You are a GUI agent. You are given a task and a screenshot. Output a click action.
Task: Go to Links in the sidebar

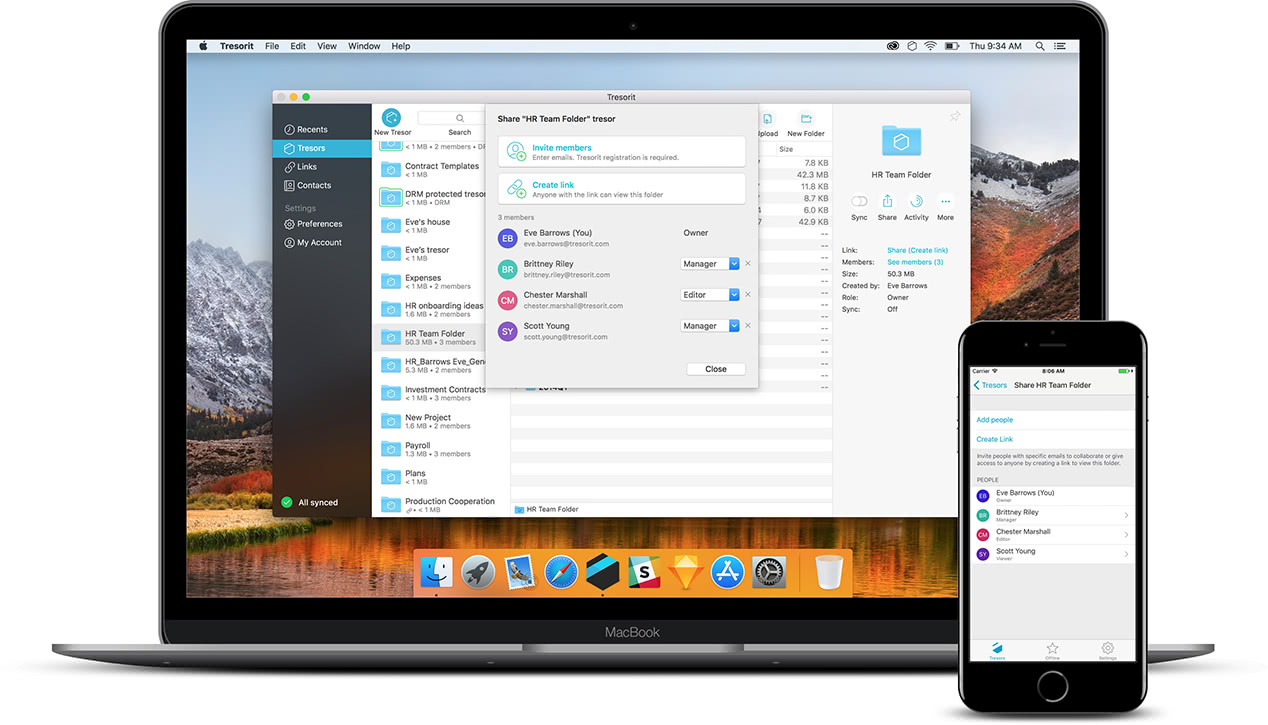pos(322,167)
